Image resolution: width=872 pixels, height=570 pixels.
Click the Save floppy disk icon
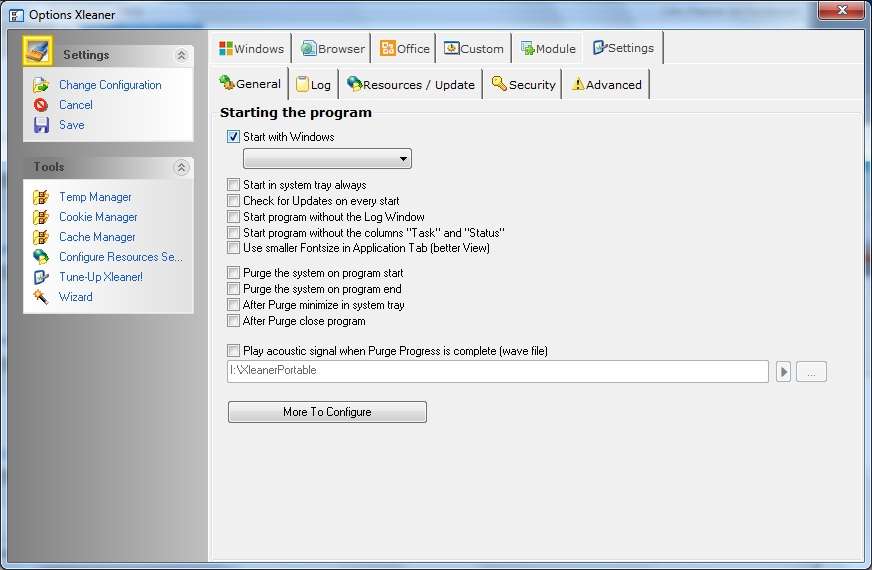tap(41, 125)
